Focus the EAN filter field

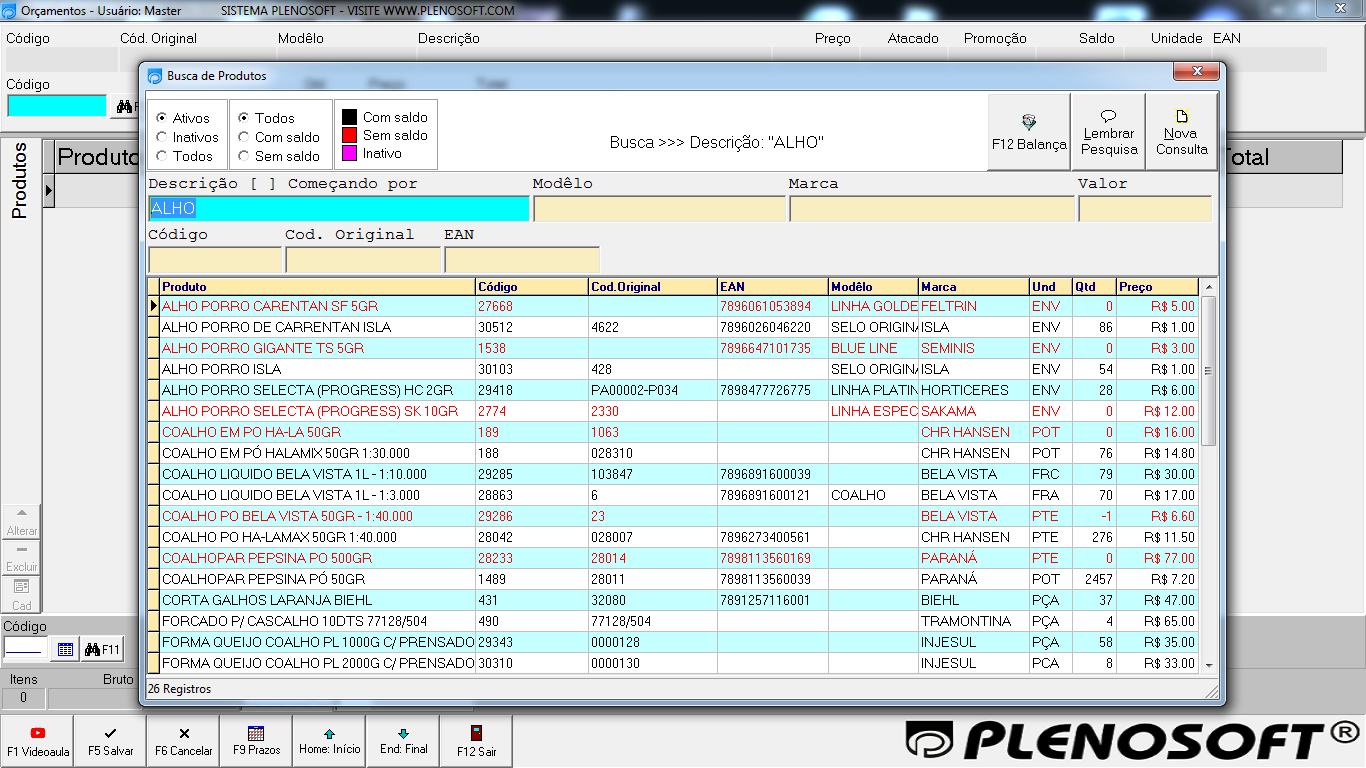coord(522,260)
